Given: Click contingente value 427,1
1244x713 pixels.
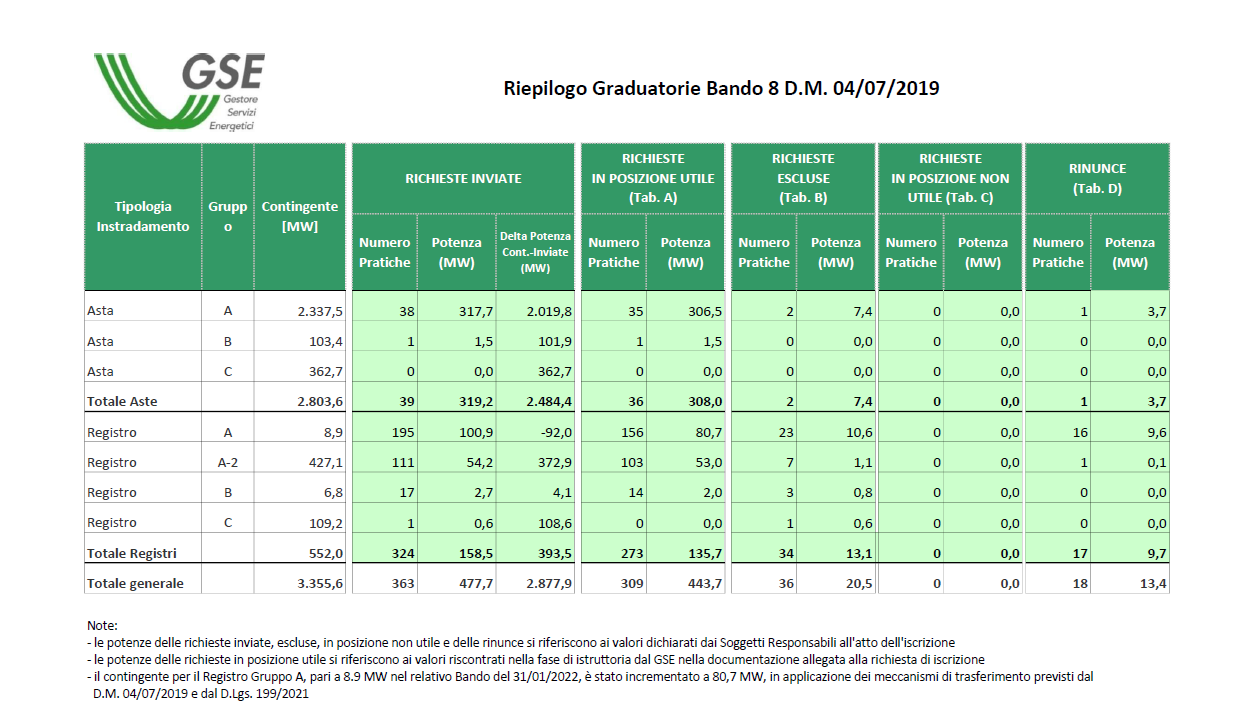Looking at the screenshot, I should click(x=326, y=462).
